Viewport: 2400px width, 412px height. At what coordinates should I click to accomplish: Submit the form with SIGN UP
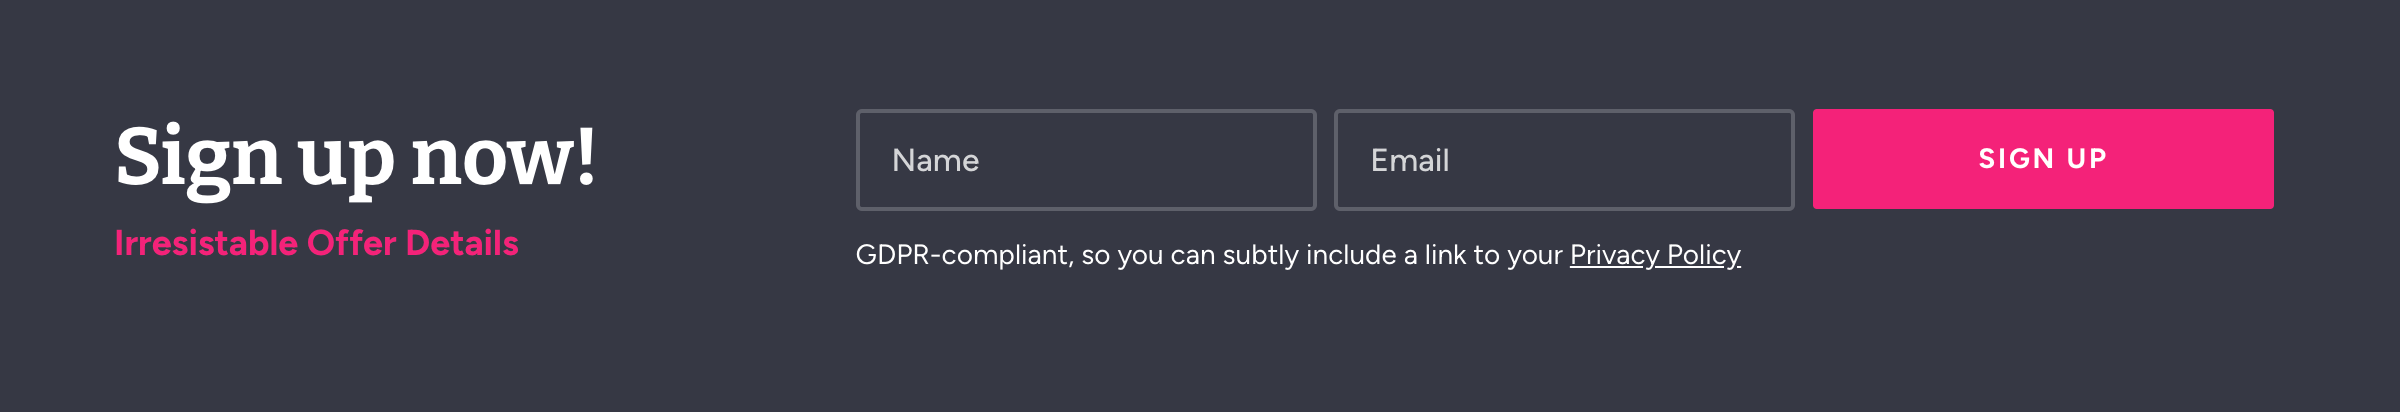click(2043, 159)
